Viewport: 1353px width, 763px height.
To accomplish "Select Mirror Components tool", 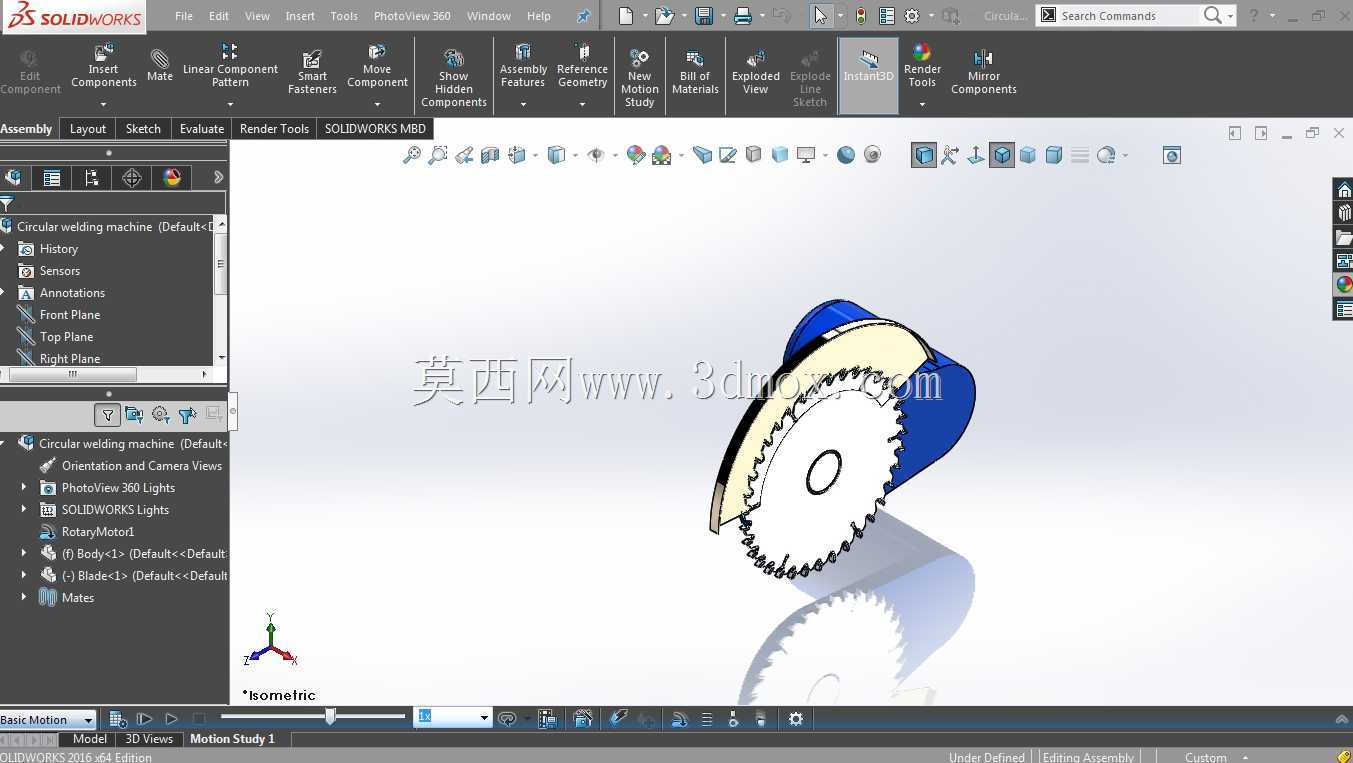I will 984,72.
